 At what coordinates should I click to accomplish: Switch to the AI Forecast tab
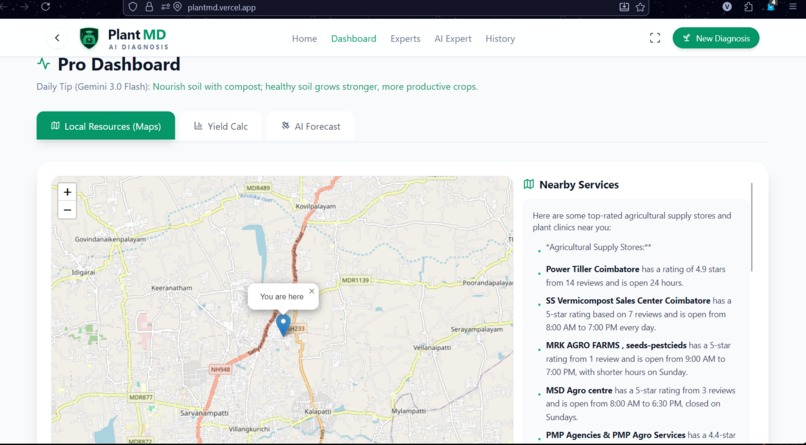pos(310,126)
